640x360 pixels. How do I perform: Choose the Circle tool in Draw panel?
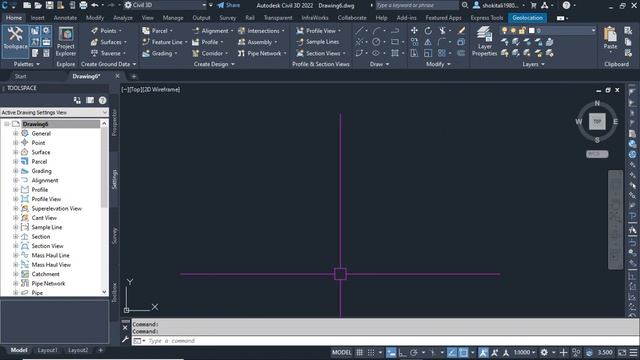pyautogui.click(x=376, y=42)
